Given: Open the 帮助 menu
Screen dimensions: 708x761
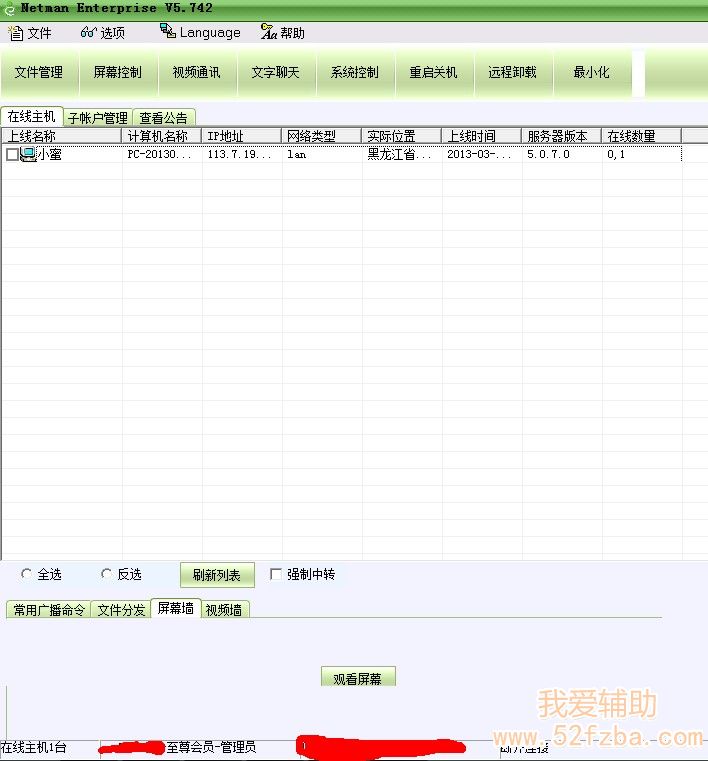Looking at the screenshot, I should click(x=283, y=33).
